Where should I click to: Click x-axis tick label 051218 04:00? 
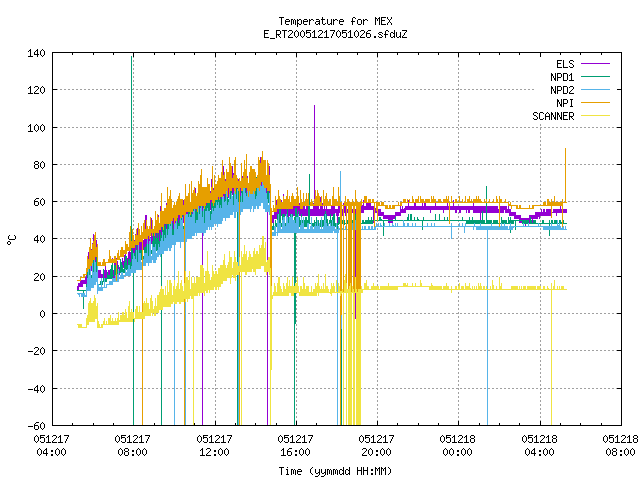539,446
